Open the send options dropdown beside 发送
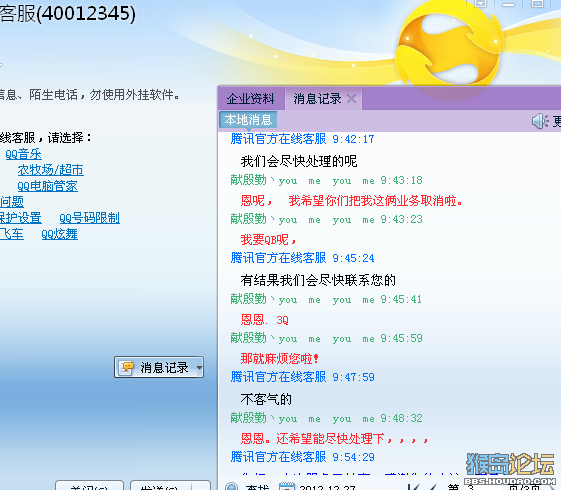Viewport: 561px width, 490px height. tap(201, 486)
